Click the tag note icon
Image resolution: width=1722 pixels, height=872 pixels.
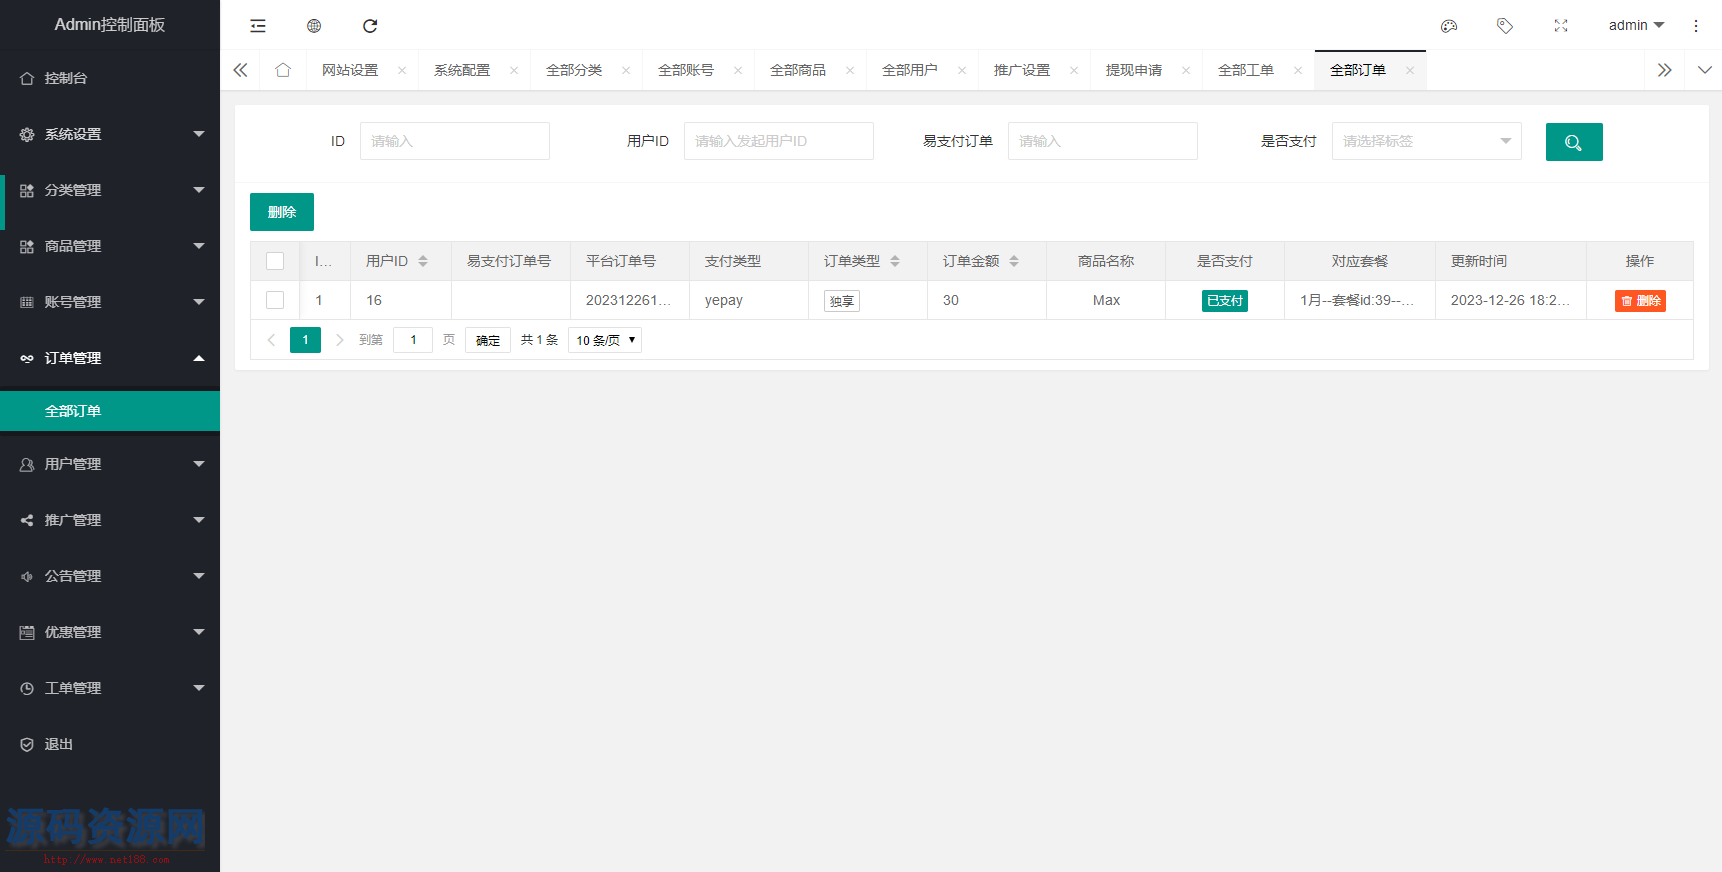[1505, 26]
